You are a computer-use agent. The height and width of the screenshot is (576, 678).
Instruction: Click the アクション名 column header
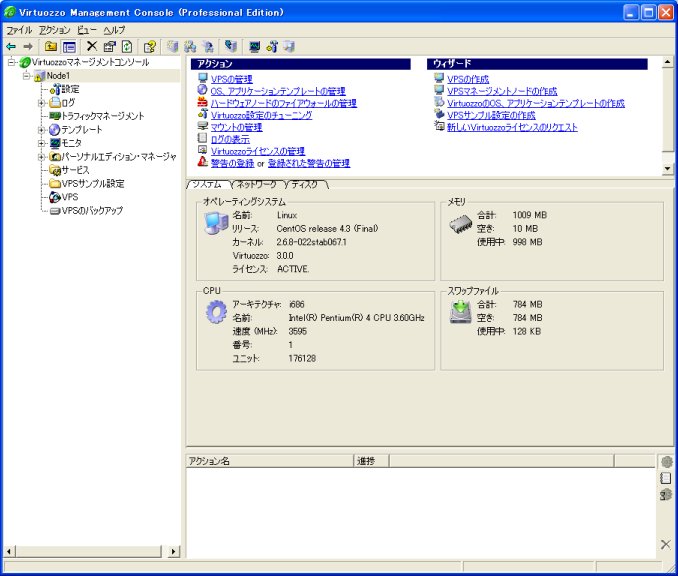(x=270, y=461)
